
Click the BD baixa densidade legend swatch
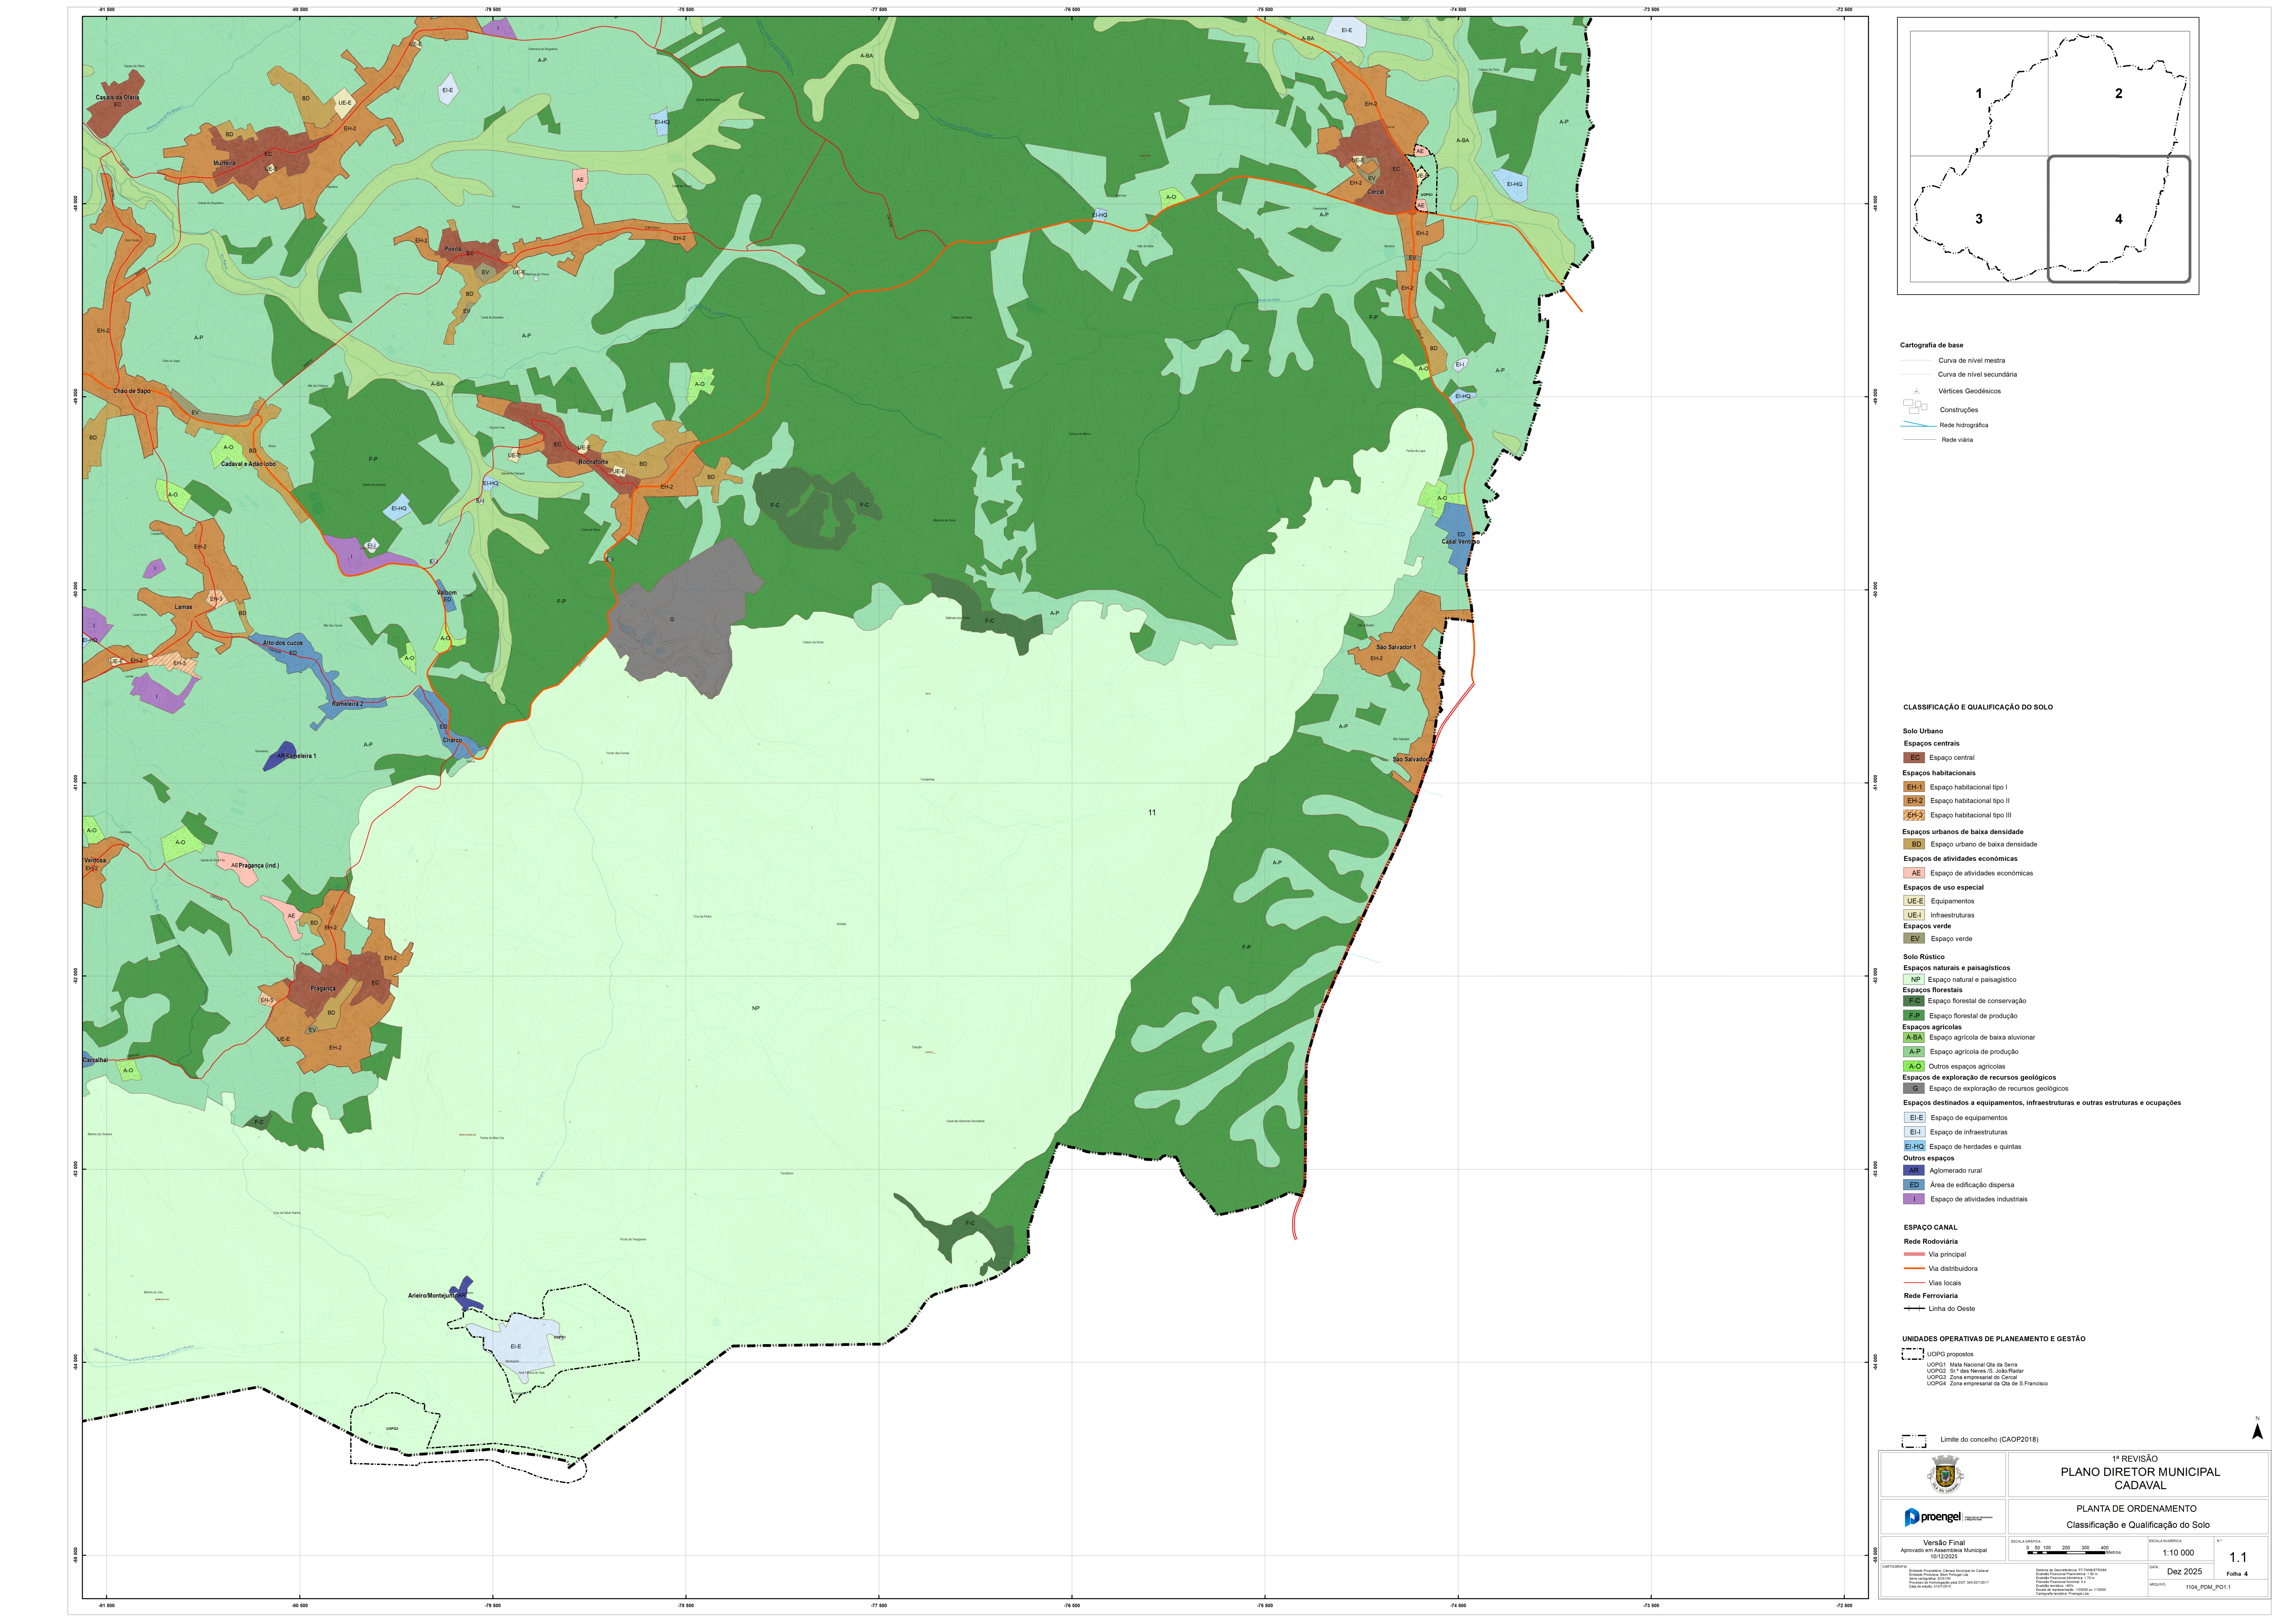[1914, 844]
